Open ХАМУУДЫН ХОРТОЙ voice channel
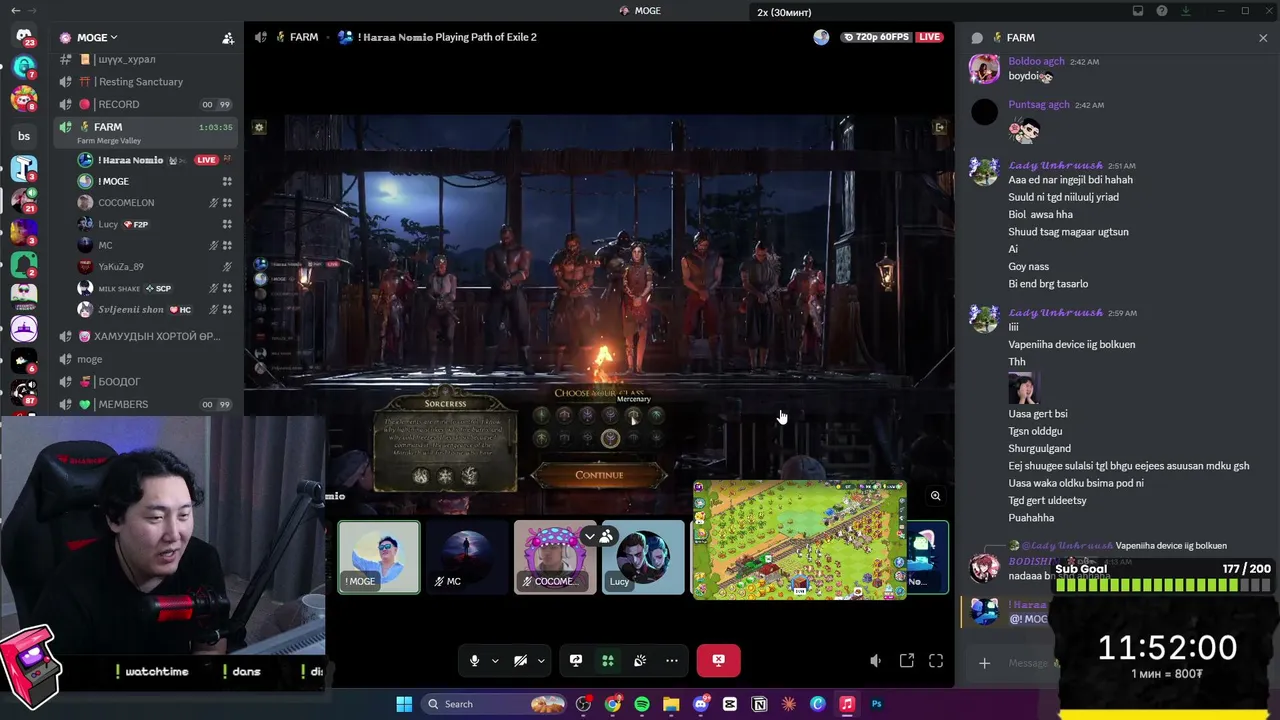 143,336
